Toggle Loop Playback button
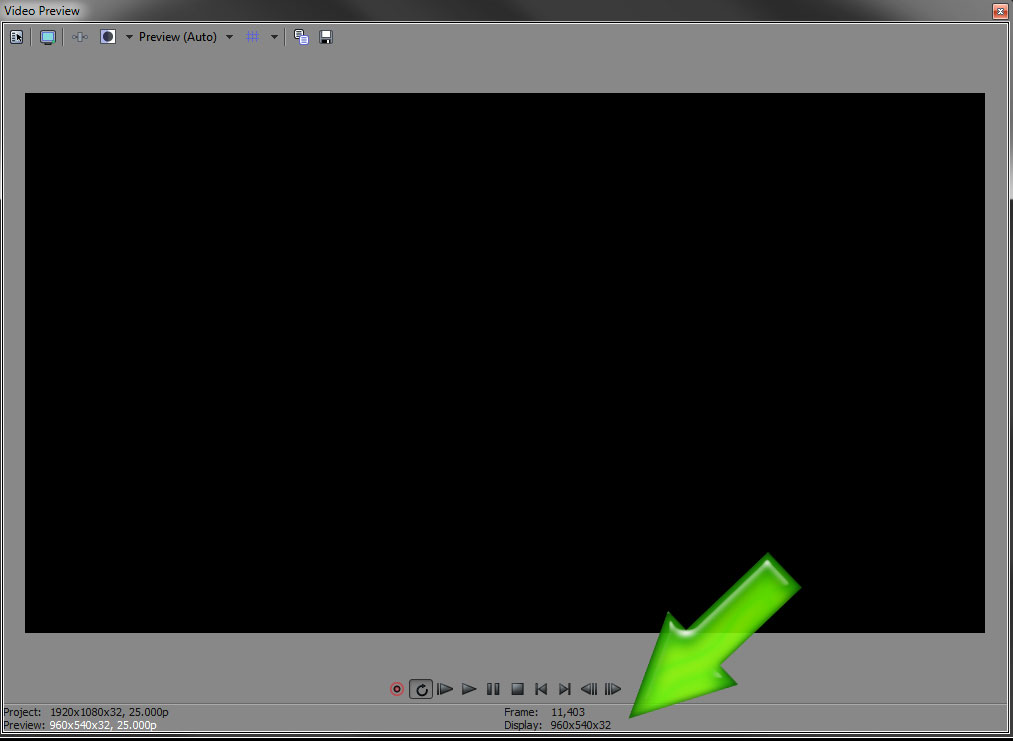 click(421, 689)
